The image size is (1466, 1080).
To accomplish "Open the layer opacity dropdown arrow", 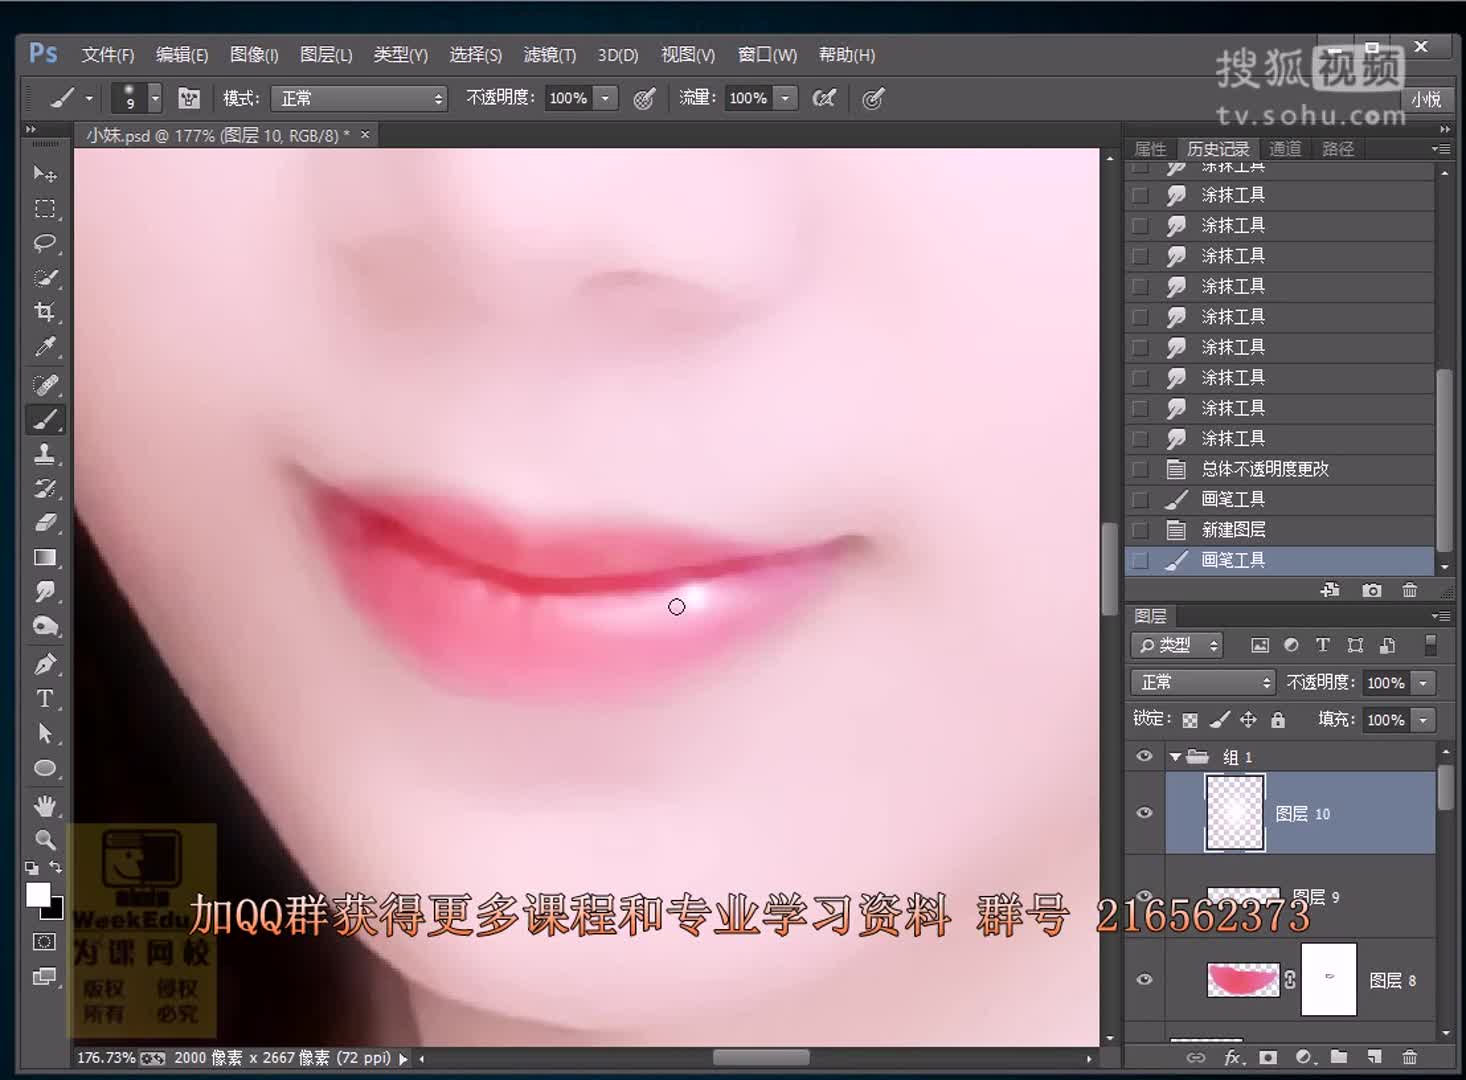I will click(1423, 682).
